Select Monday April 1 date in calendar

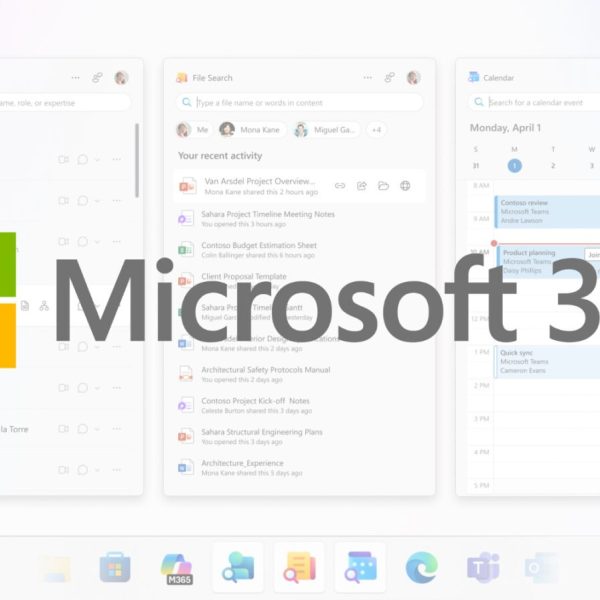coord(514,166)
